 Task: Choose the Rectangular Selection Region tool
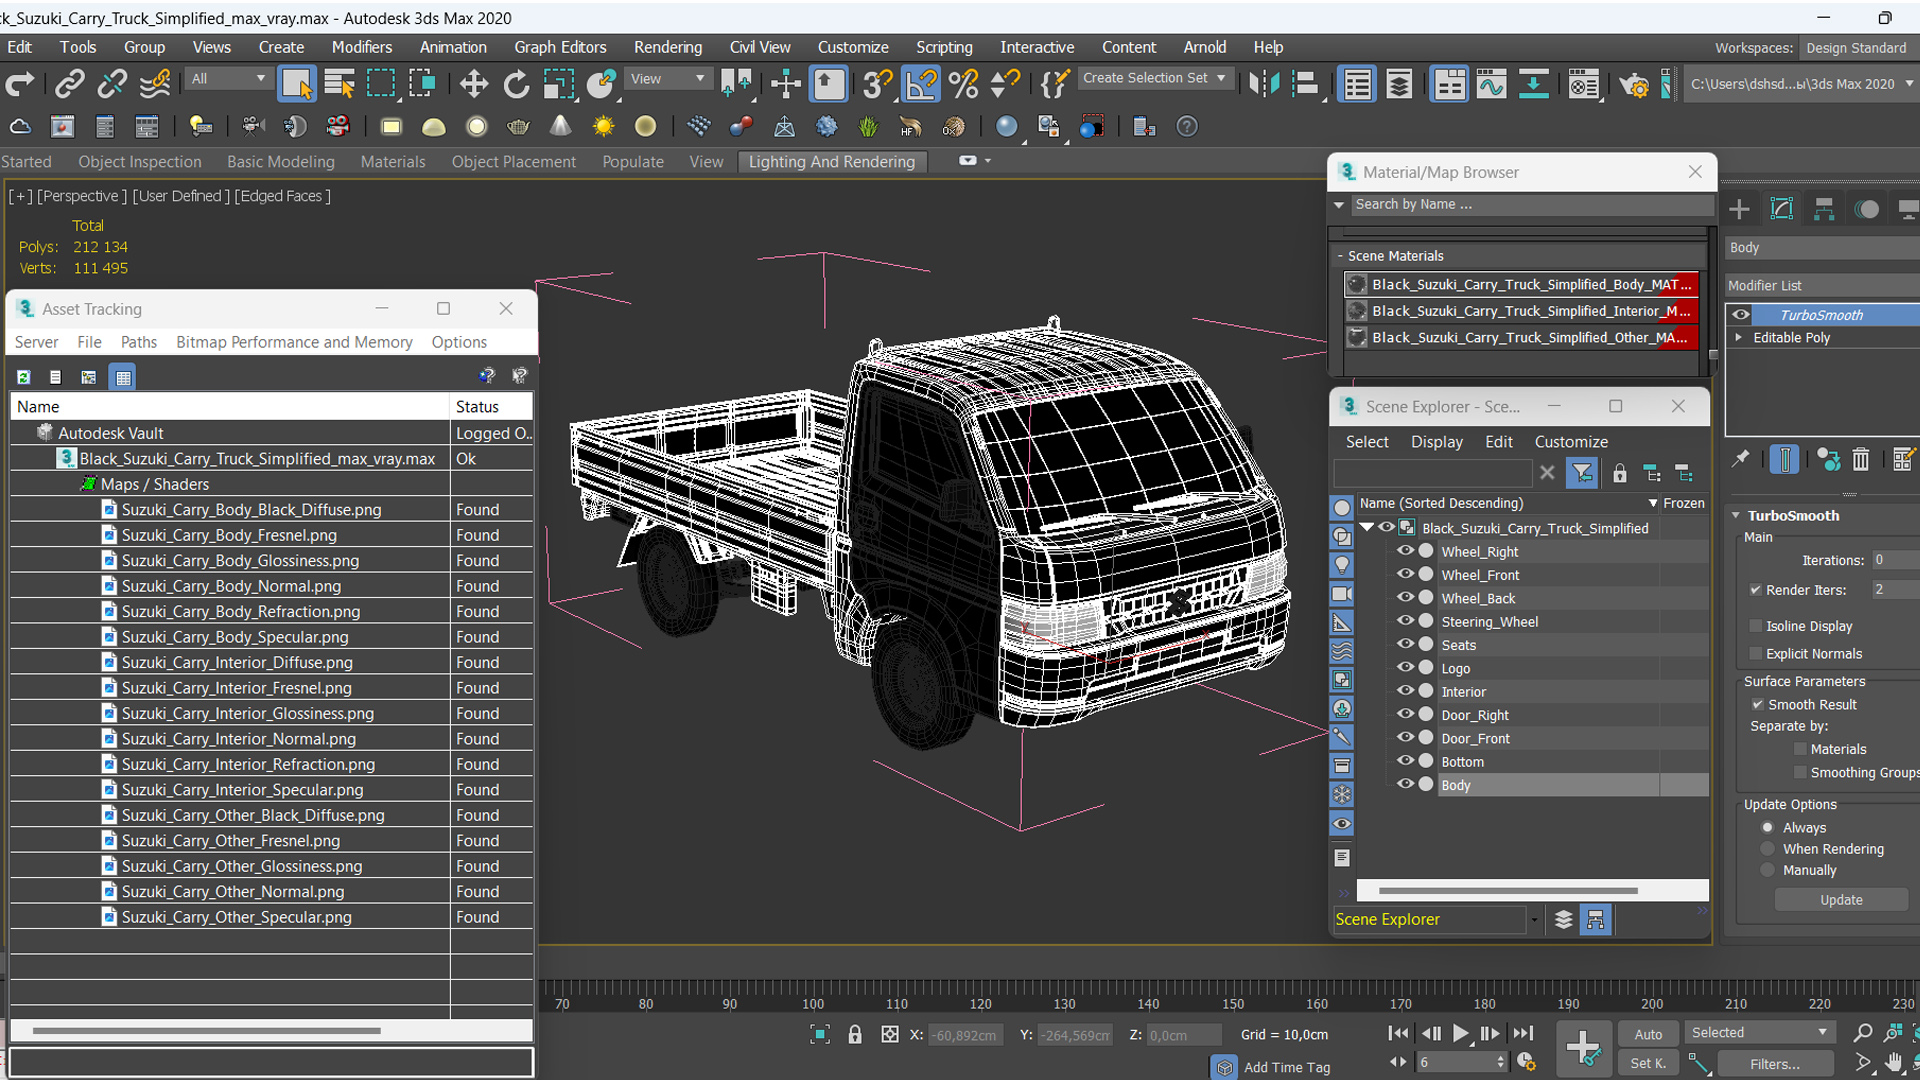tap(381, 84)
